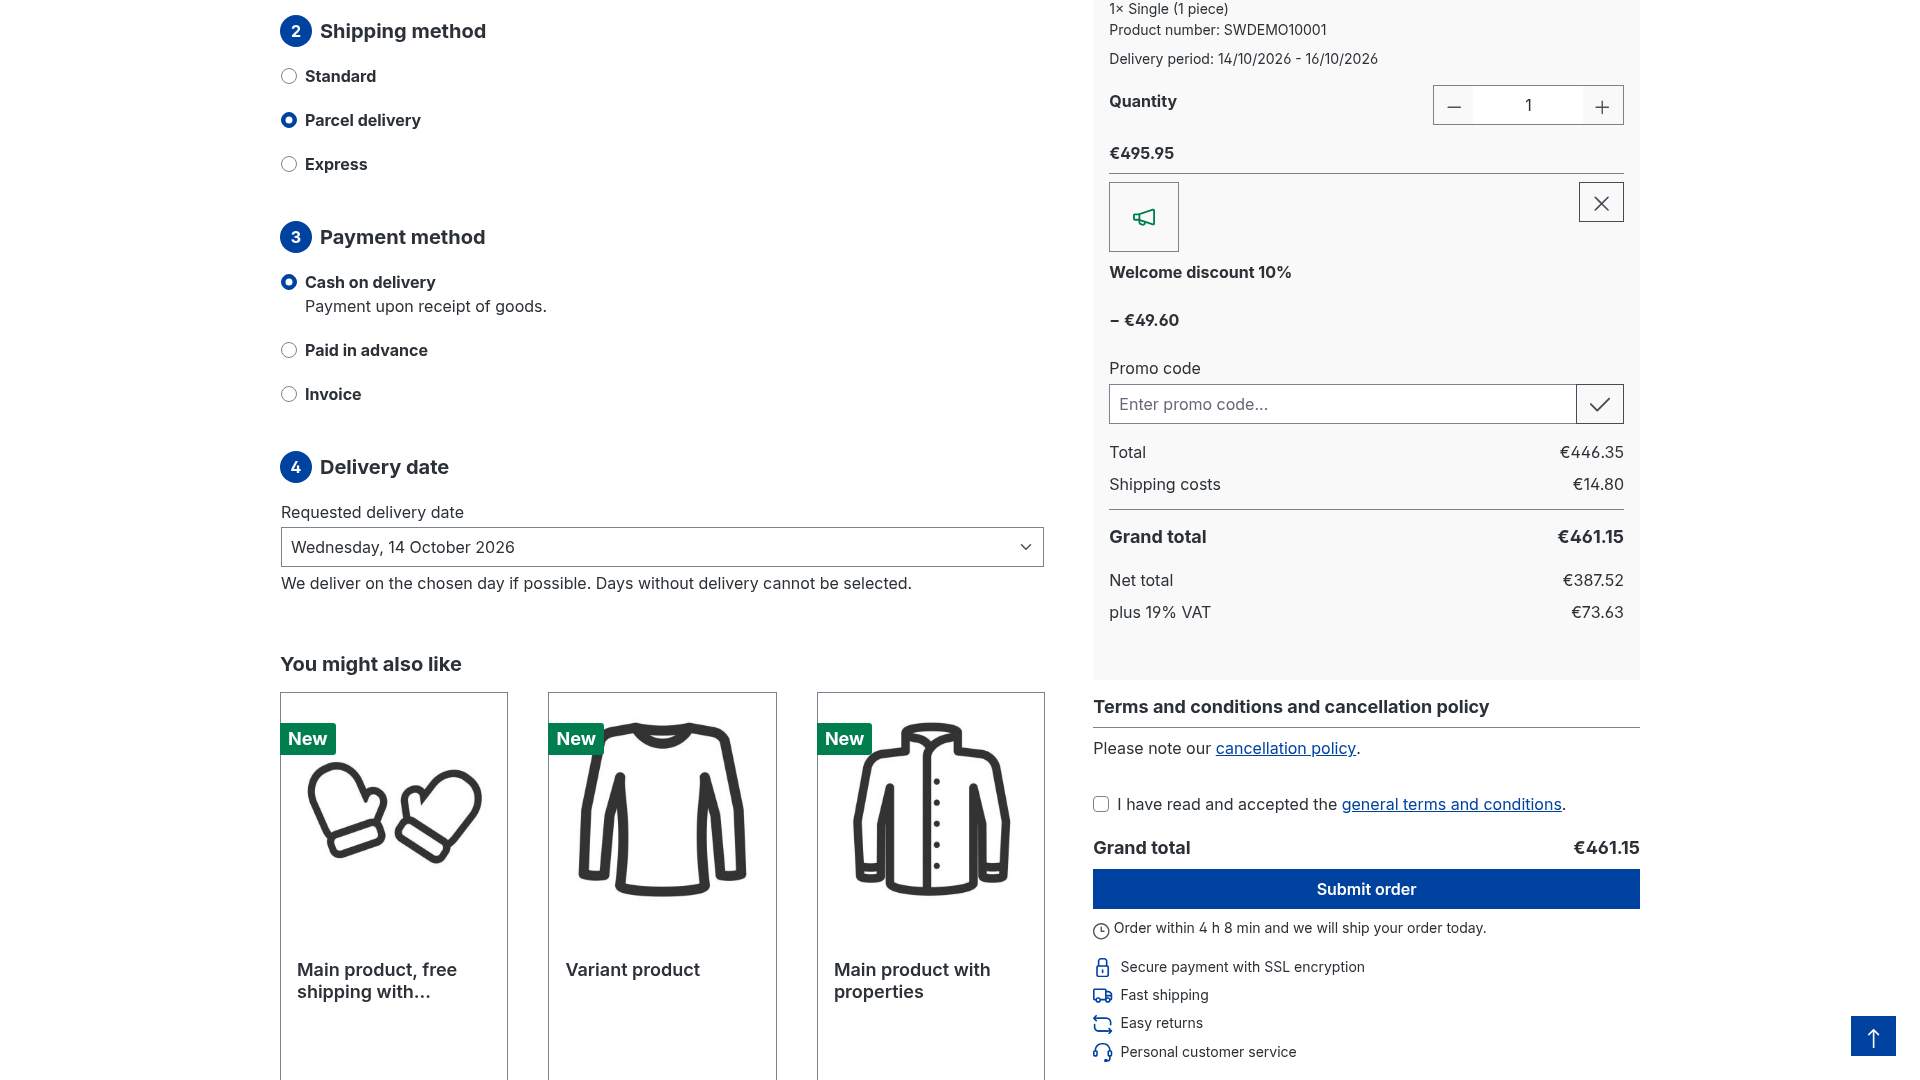Click the New badge on jacket card

pos(844,739)
